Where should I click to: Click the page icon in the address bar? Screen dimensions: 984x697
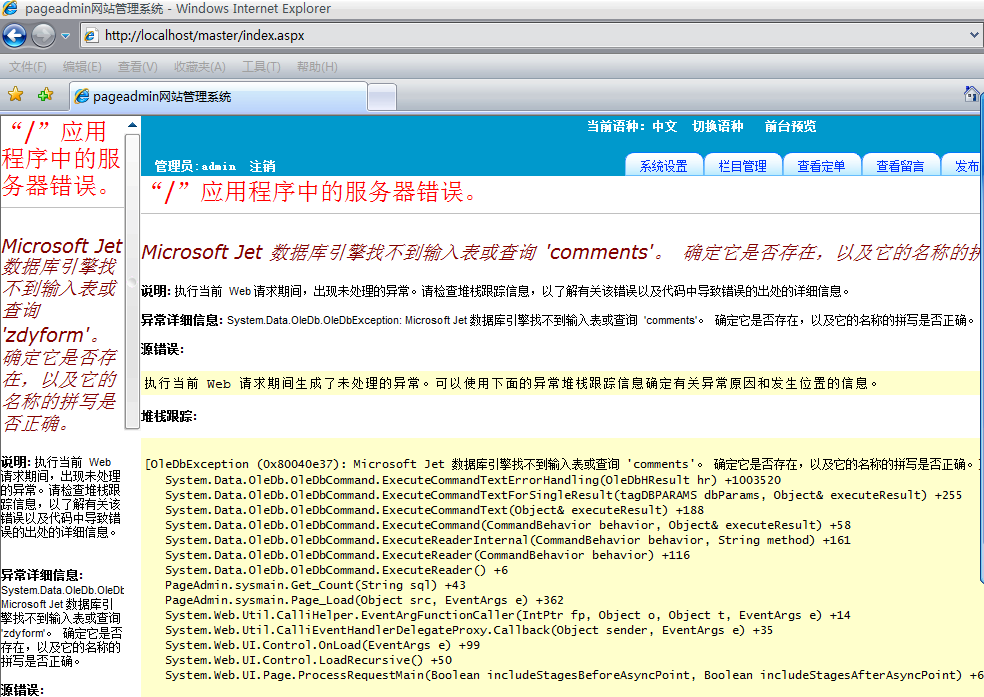pyautogui.click(x=91, y=36)
